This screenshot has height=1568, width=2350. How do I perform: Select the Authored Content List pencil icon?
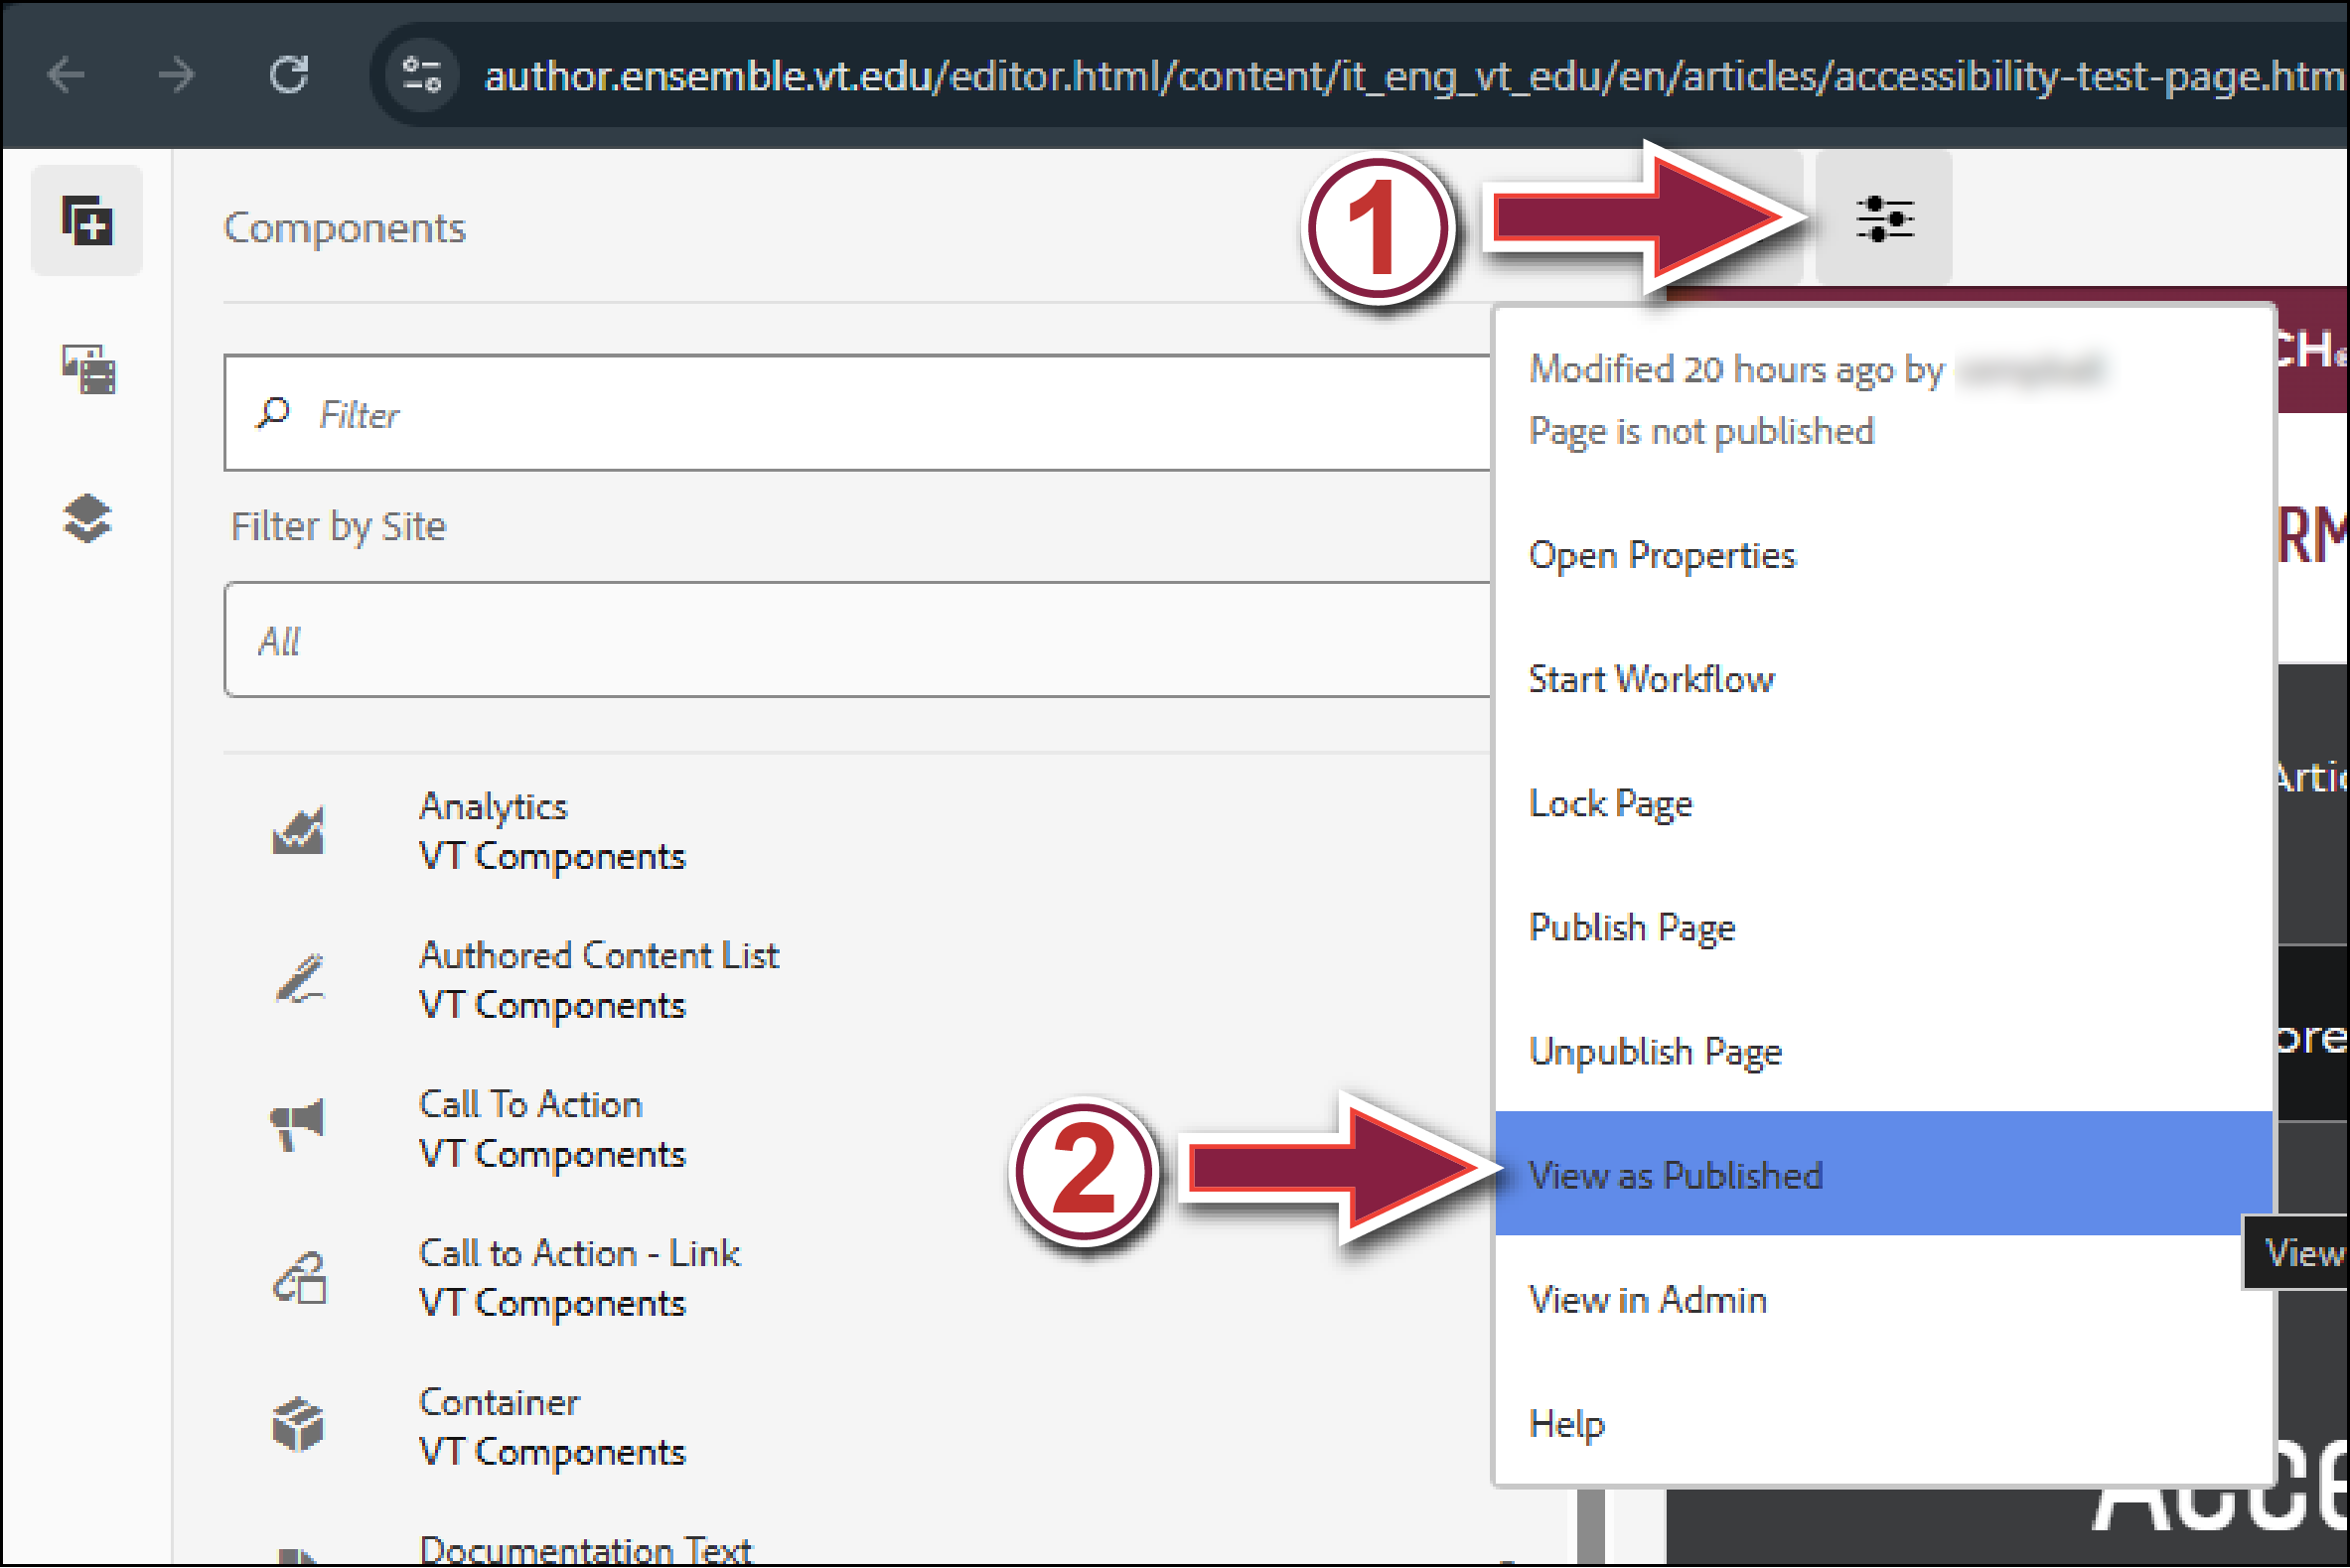tap(298, 980)
